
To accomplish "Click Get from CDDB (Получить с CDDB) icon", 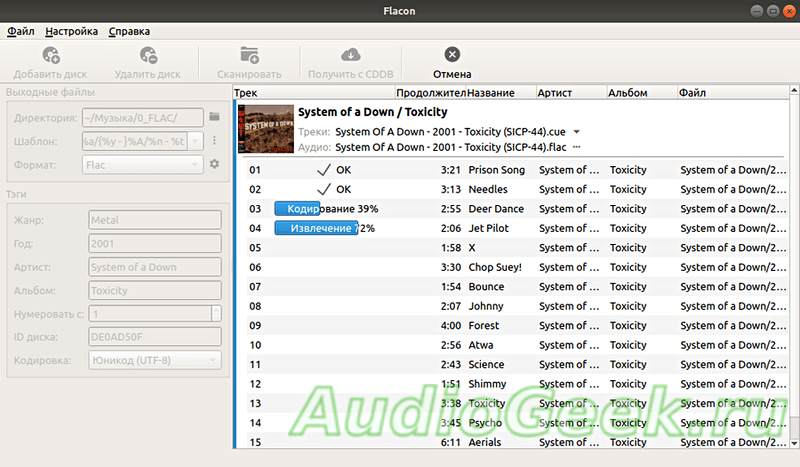I will (x=351, y=55).
